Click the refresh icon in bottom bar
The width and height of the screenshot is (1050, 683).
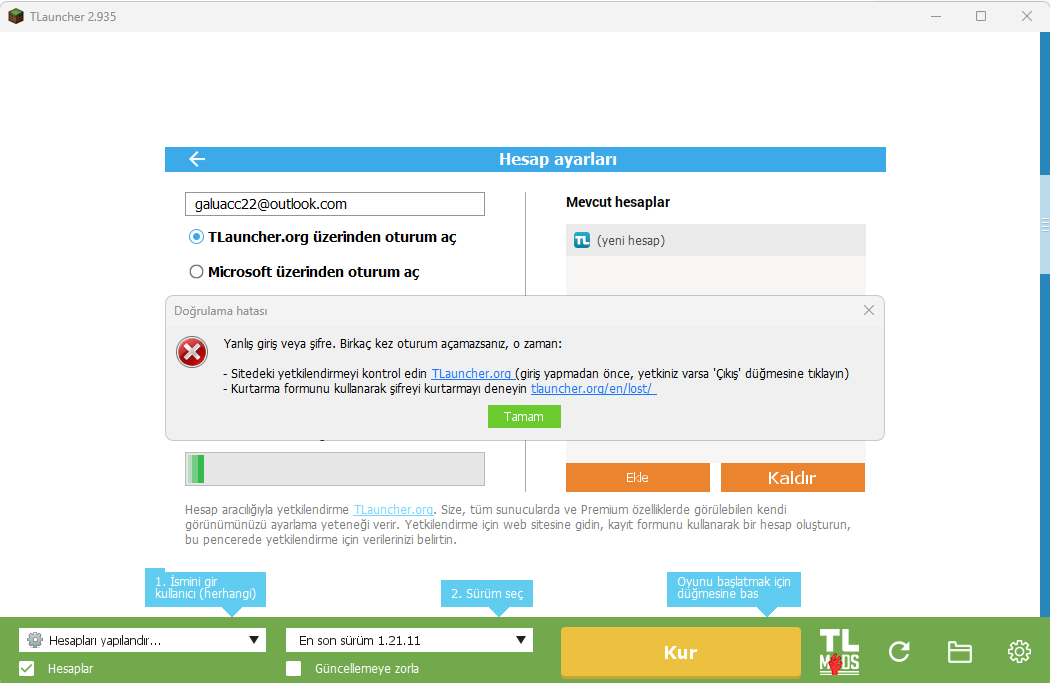click(x=899, y=652)
